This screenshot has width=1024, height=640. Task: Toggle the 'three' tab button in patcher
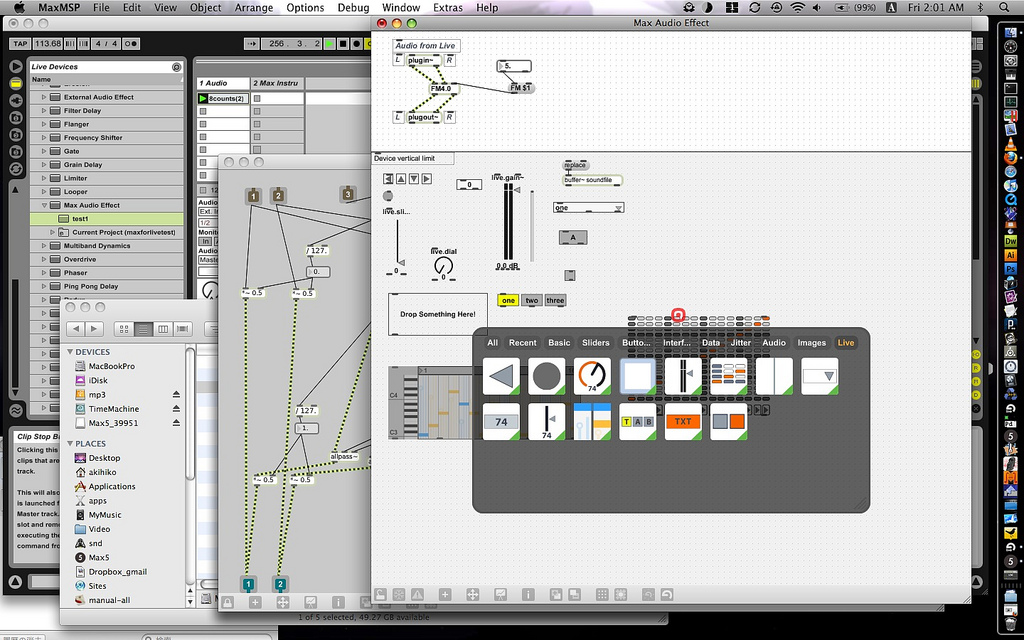click(555, 300)
